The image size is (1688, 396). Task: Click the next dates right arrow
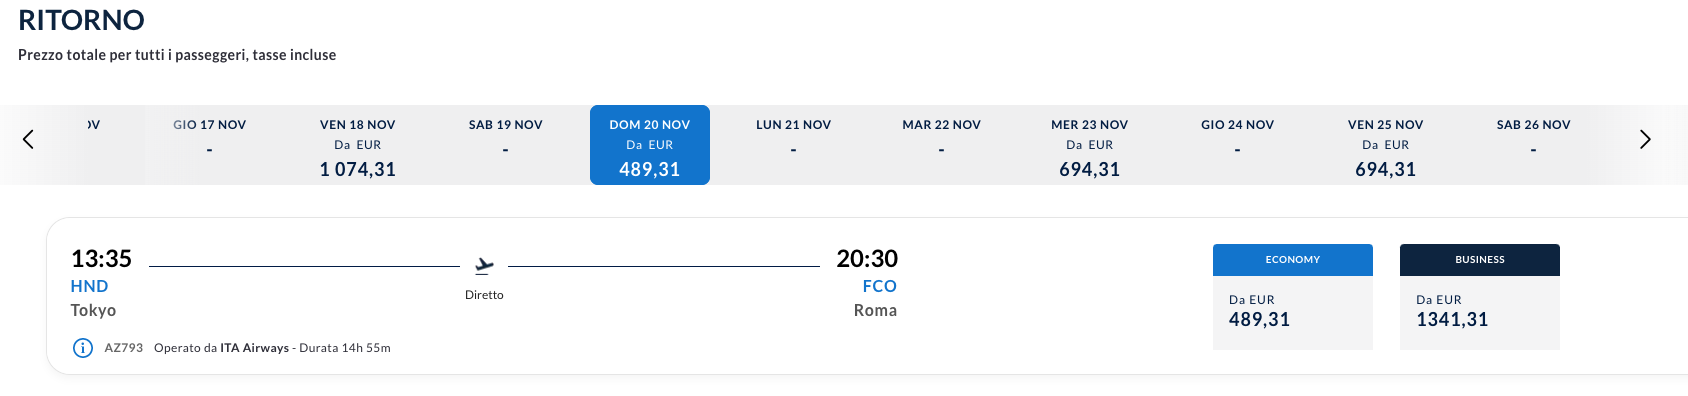(1645, 139)
